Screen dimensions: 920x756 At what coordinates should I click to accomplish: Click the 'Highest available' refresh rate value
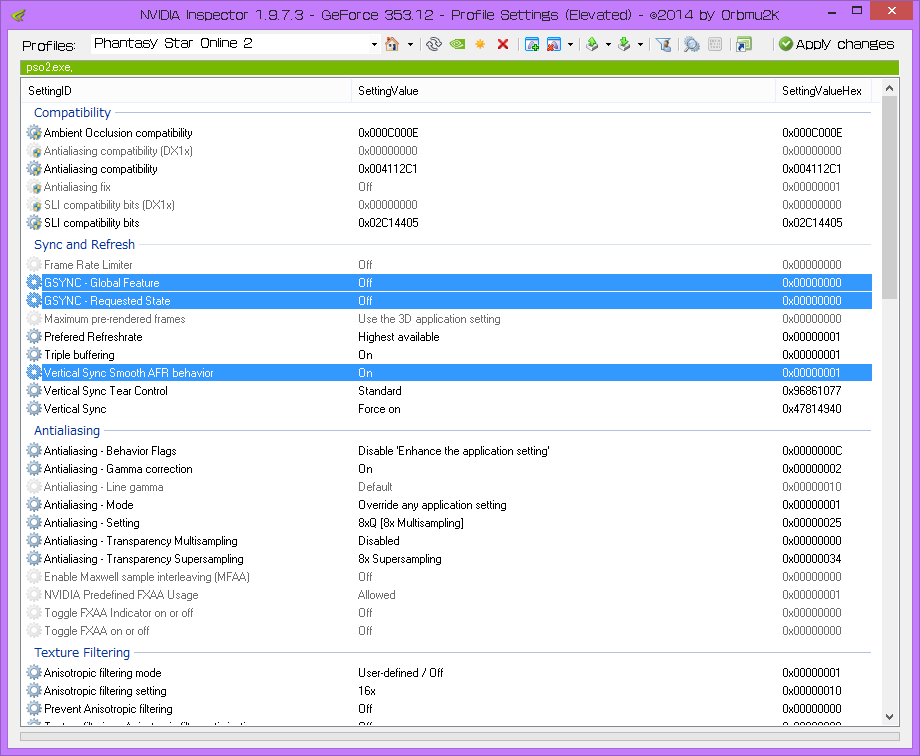pos(398,337)
